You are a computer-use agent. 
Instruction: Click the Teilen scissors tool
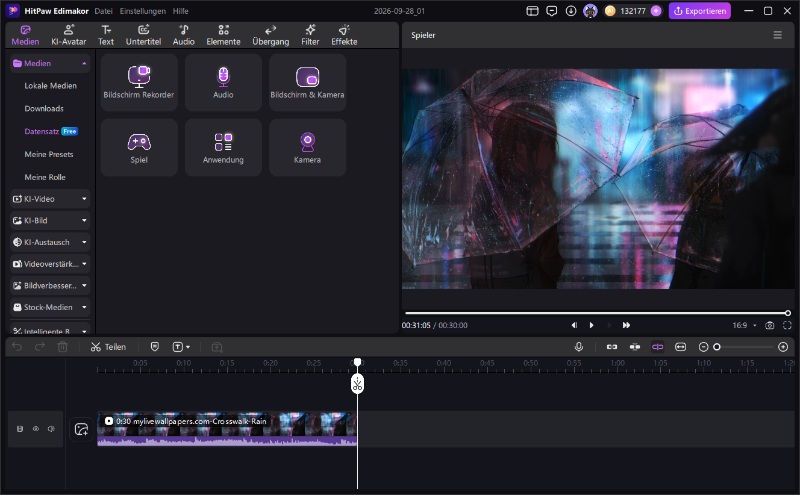tap(108, 347)
